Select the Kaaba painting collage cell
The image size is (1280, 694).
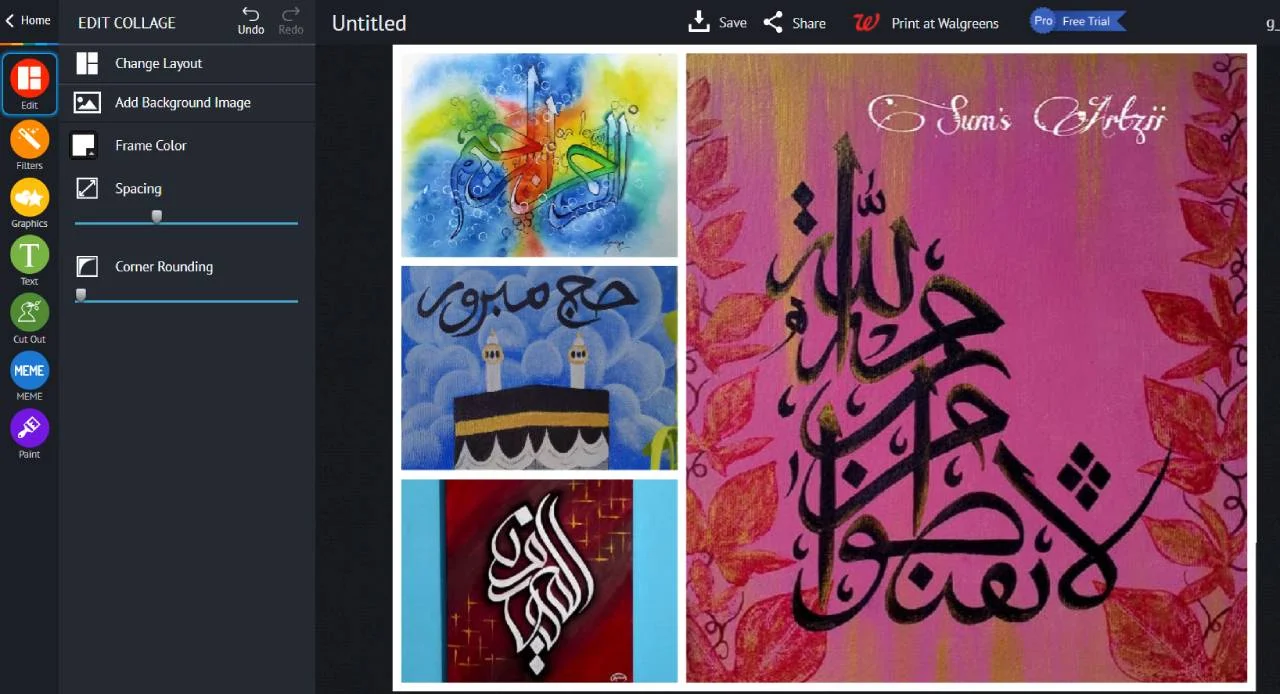tap(539, 367)
